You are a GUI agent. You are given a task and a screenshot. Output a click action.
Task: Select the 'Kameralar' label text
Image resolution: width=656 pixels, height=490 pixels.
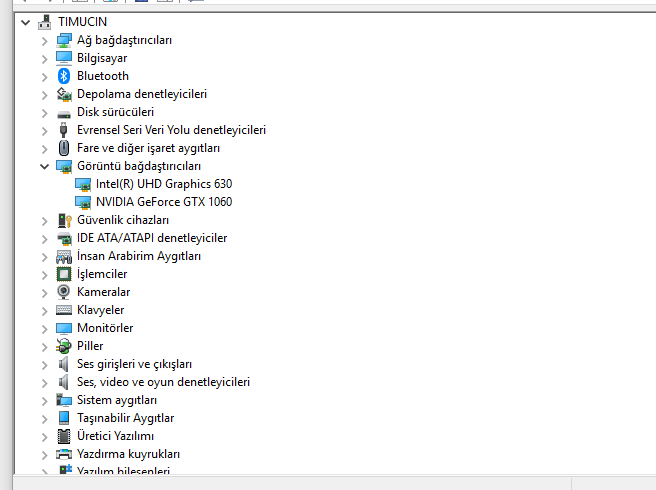coord(104,292)
